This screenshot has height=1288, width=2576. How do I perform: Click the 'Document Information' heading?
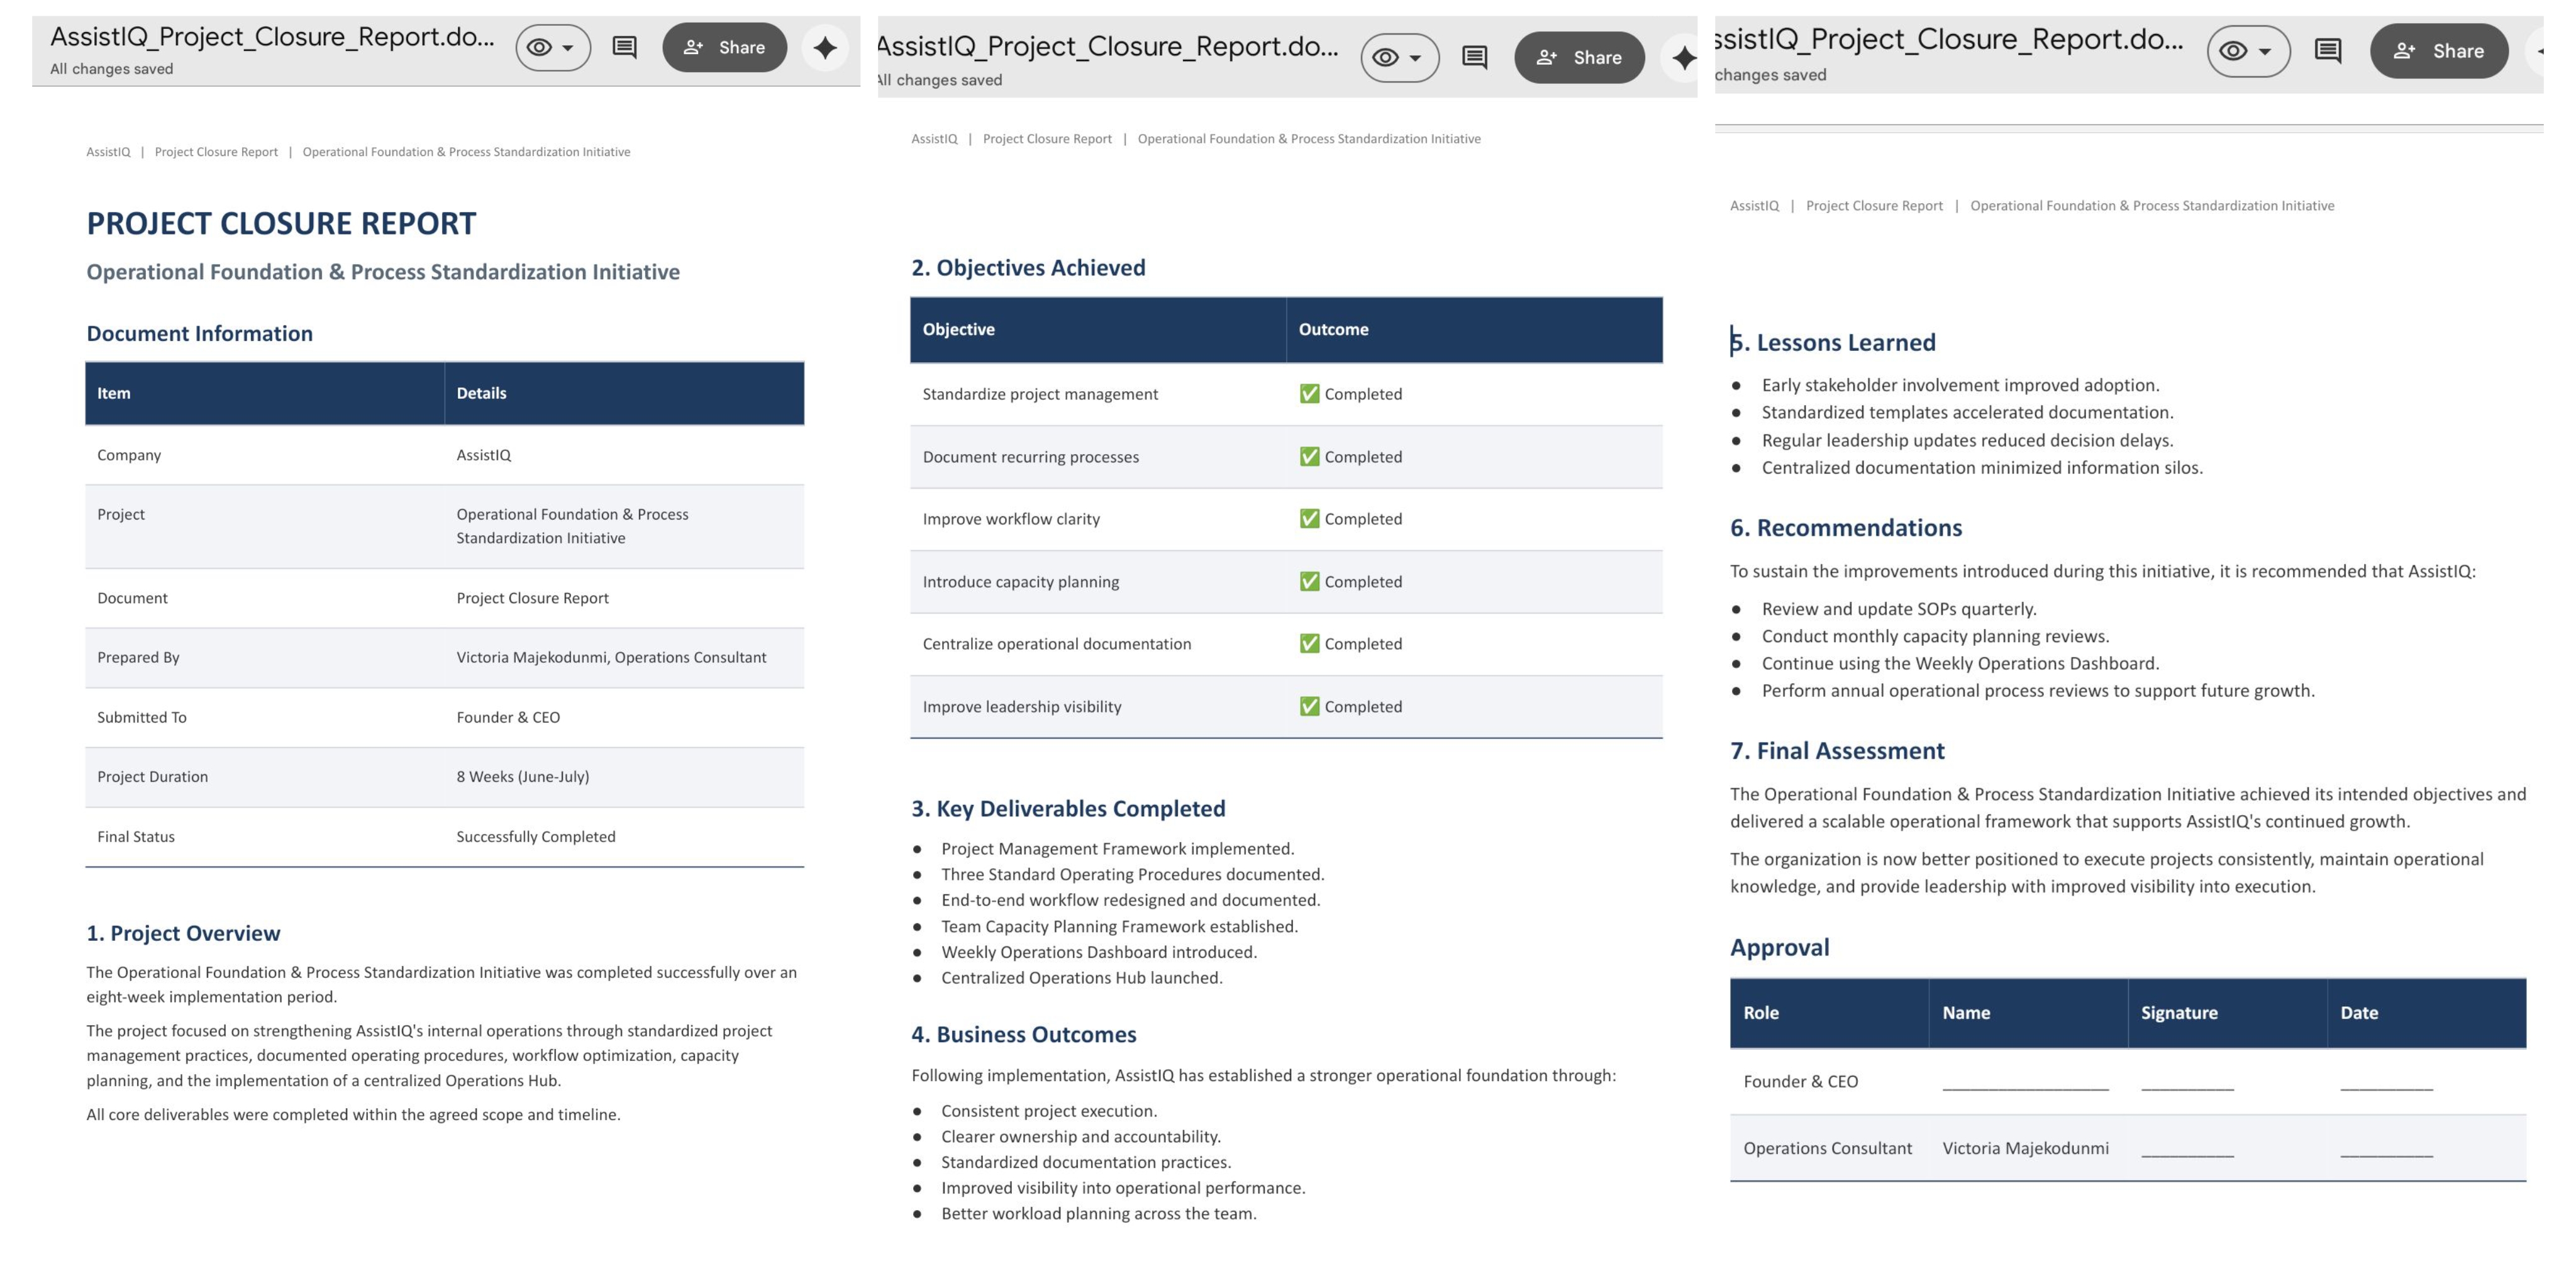[x=199, y=333]
